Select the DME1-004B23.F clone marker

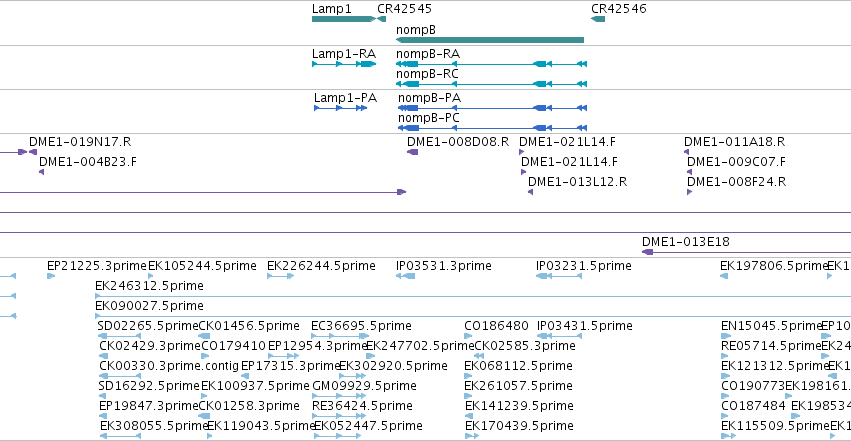point(41,172)
